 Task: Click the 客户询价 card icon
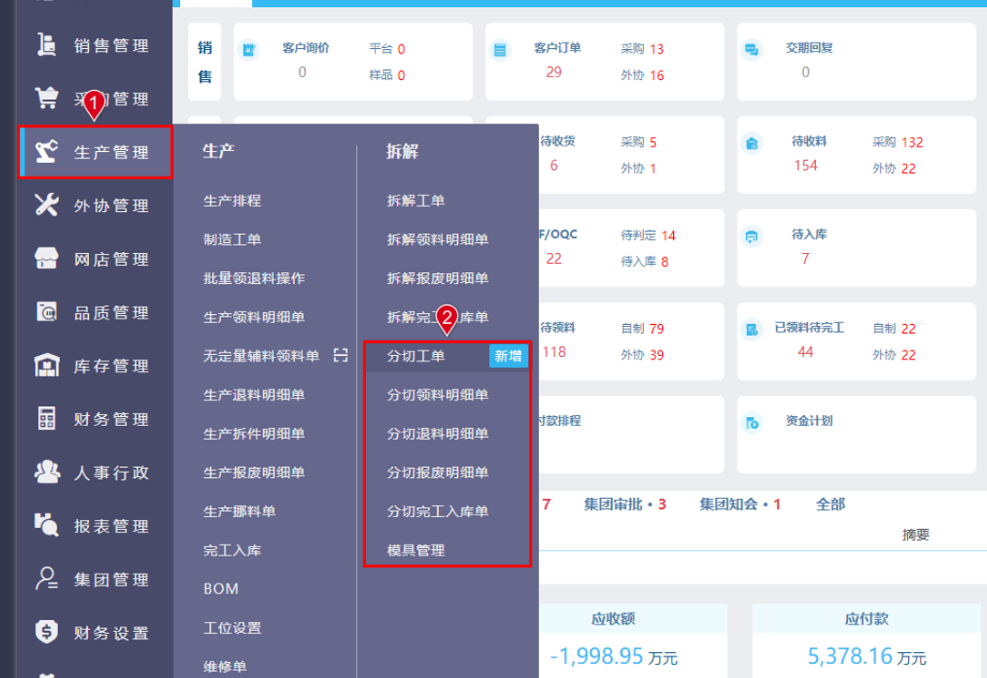[249, 49]
